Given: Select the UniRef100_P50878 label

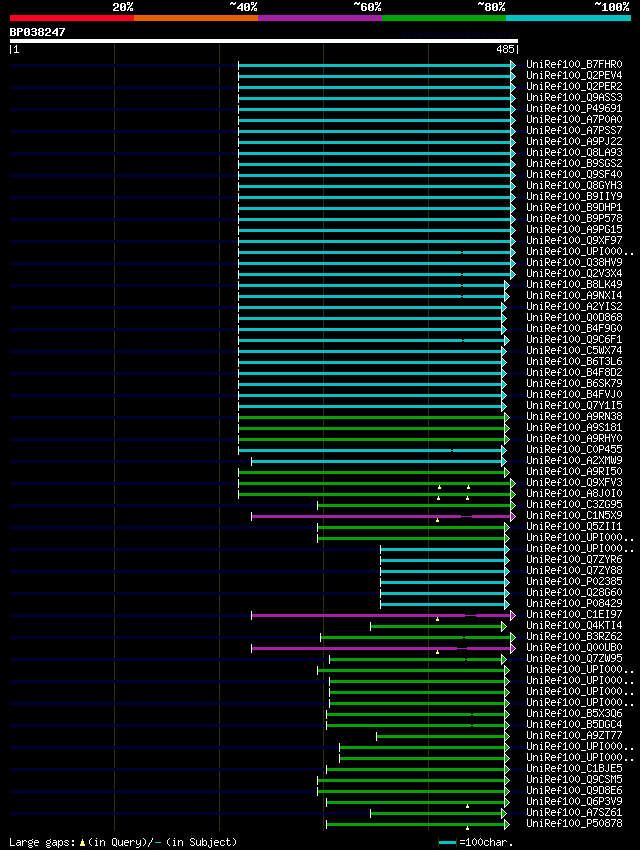Looking at the screenshot, I should pos(574,823).
